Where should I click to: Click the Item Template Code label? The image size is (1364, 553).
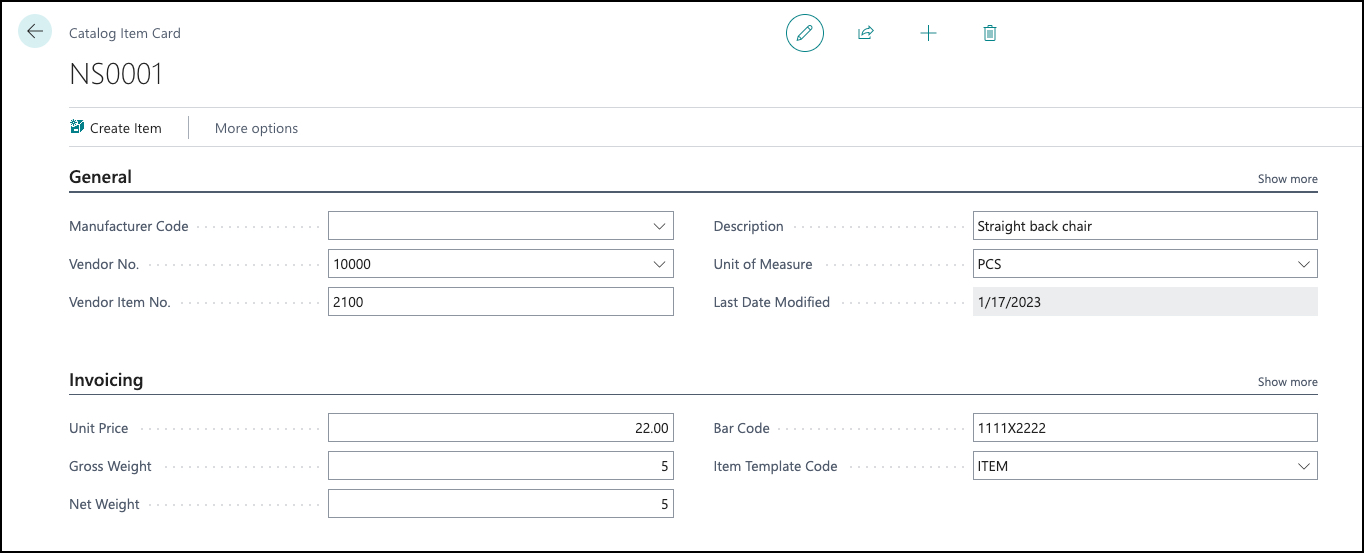pyautogui.click(x=775, y=466)
